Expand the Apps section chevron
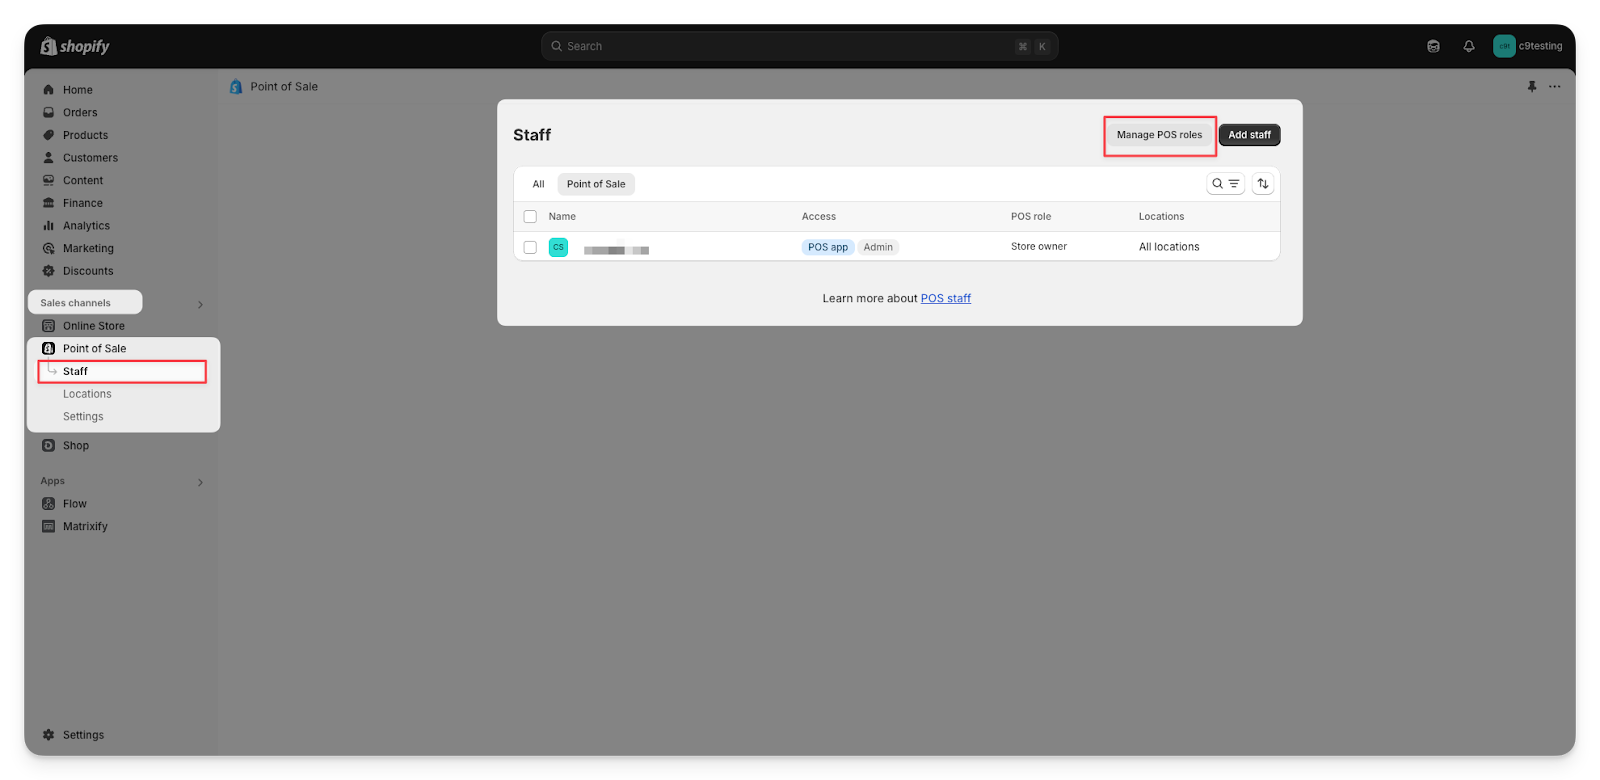This screenshot has height=780, width=1600. tap(200, 482)
